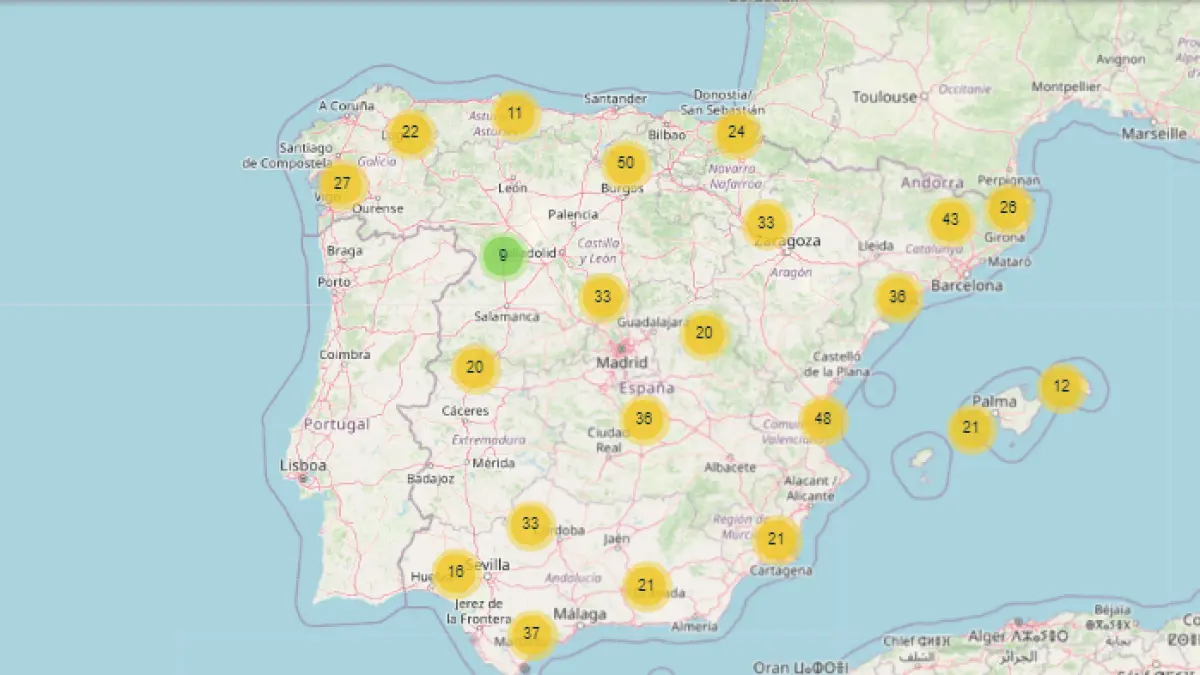Open the cluster marker west of Sevilla
This screenshot has height=675, width=1200.
point(456,573)
